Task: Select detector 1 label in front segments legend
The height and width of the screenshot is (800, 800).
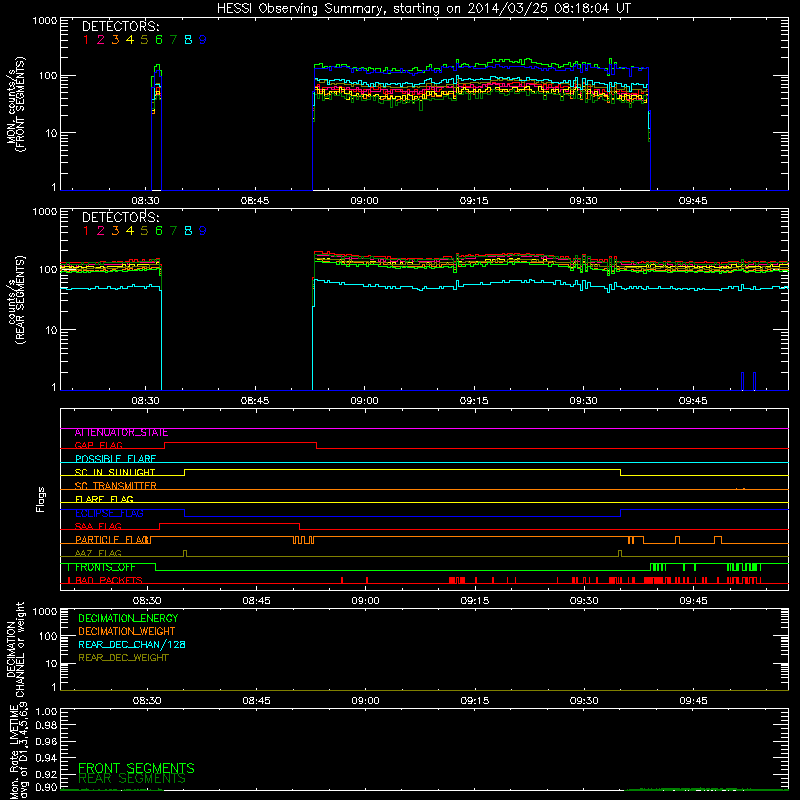Action: pos(86,40)
